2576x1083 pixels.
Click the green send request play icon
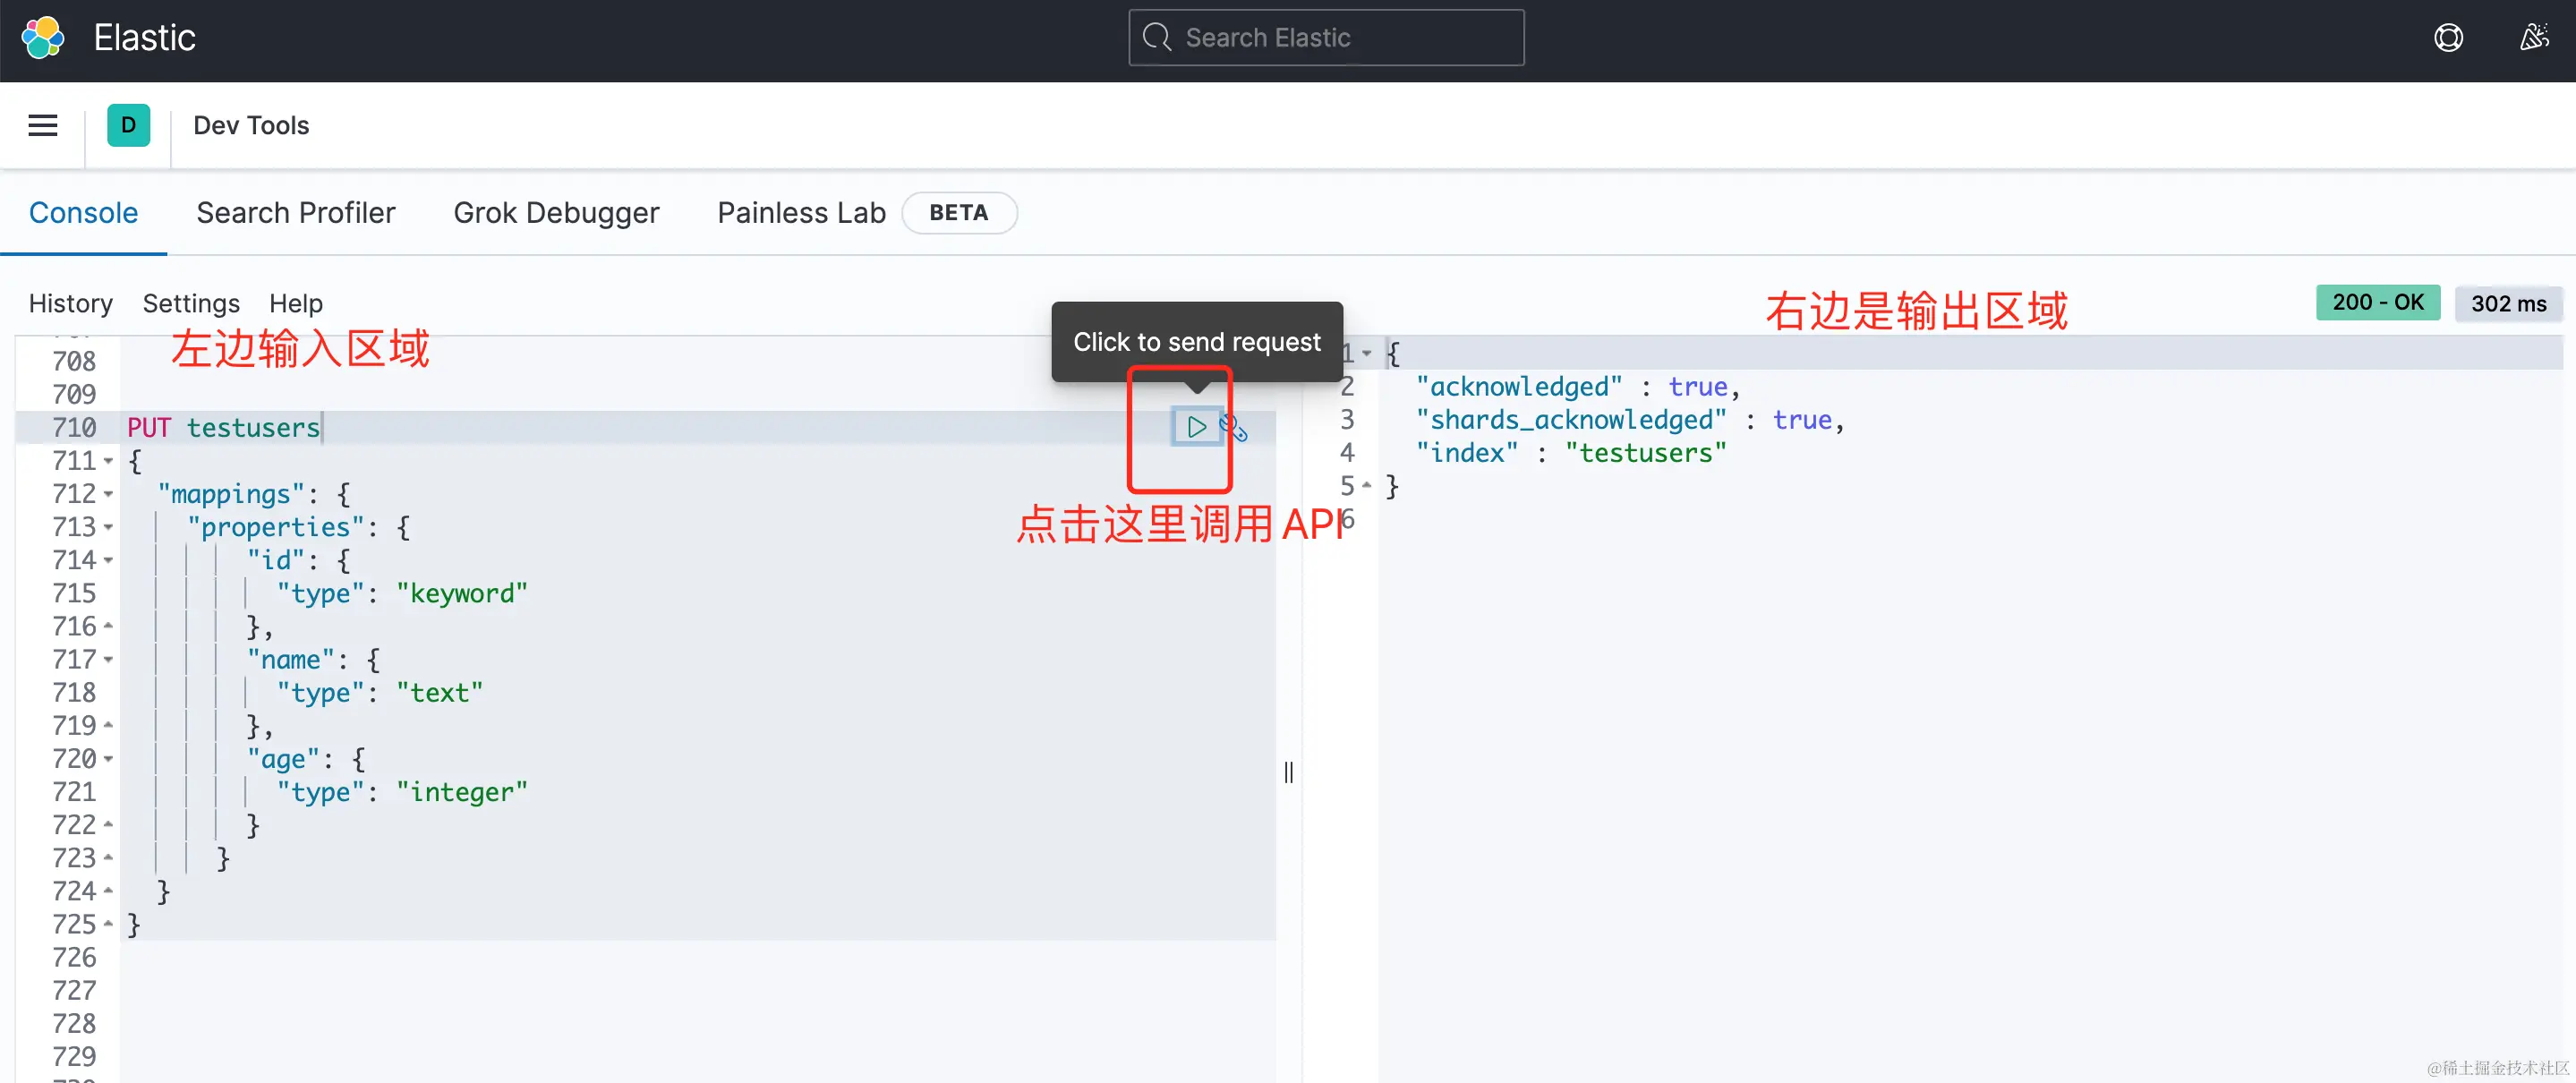[1196, 427]
